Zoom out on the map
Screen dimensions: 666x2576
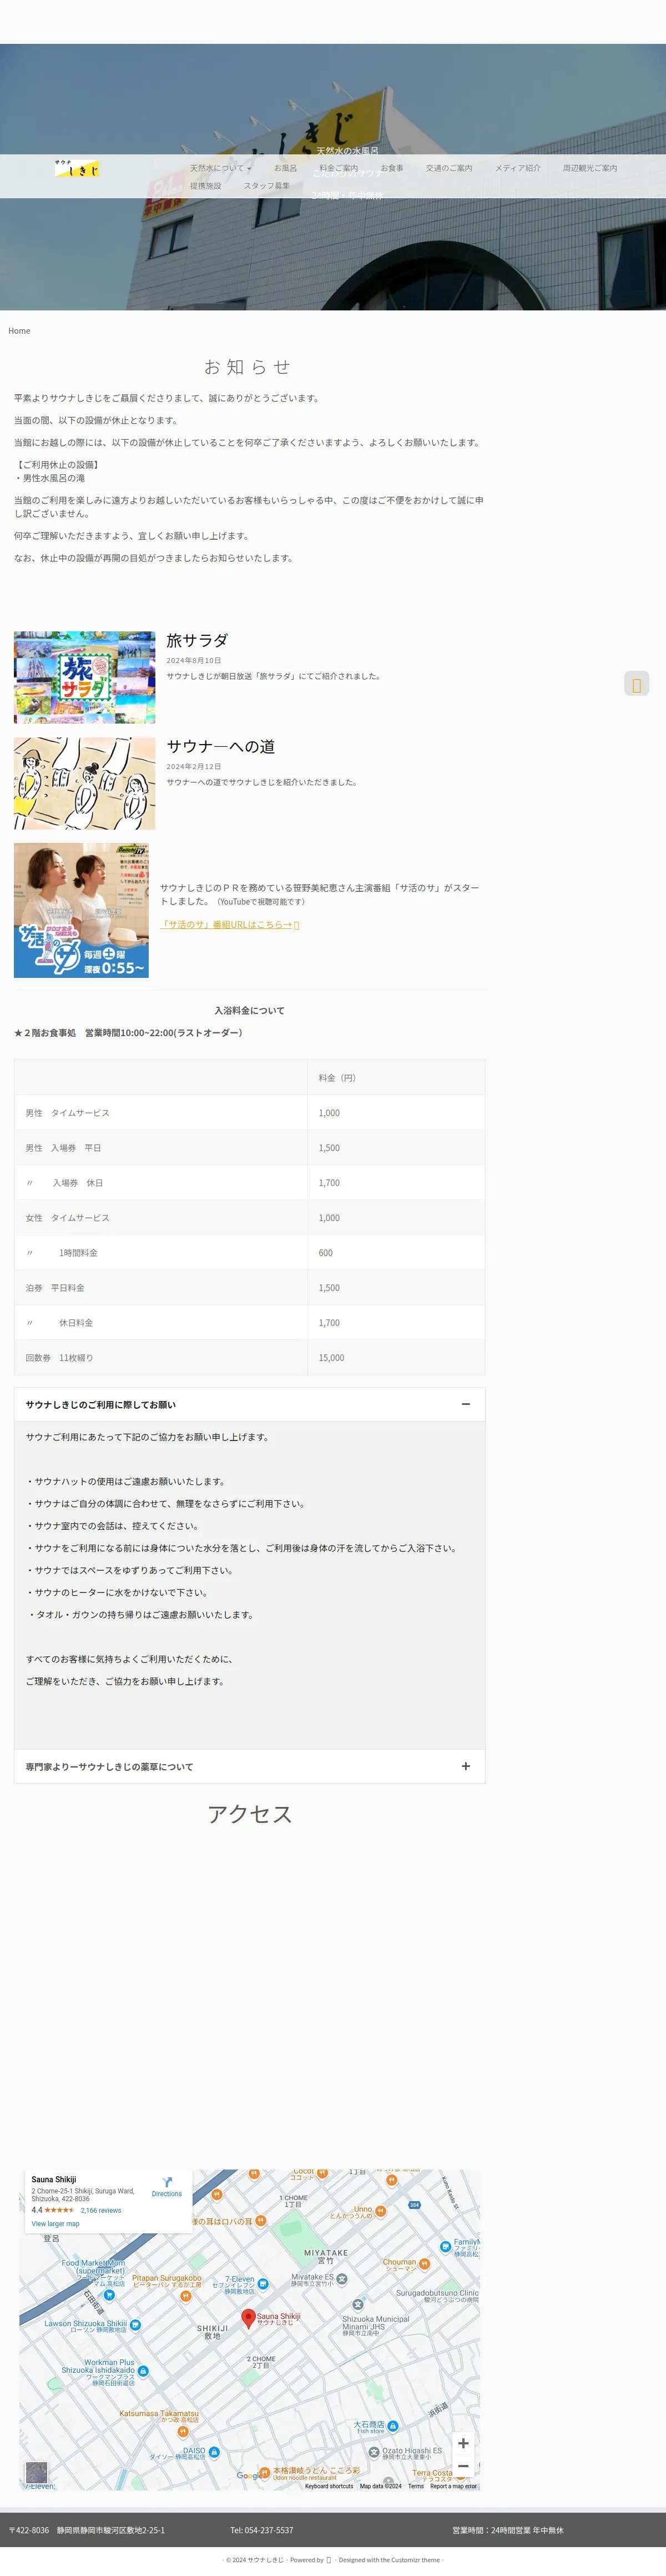click(x=463, y=2466)
